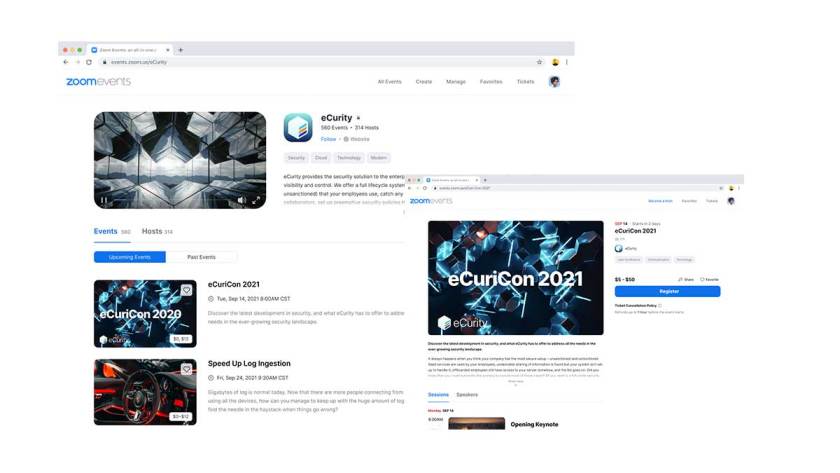This screenshot has width=840, height=473.
Task: Open Ticket Cancellation Policy info icon
Action: tap(660, 306)
